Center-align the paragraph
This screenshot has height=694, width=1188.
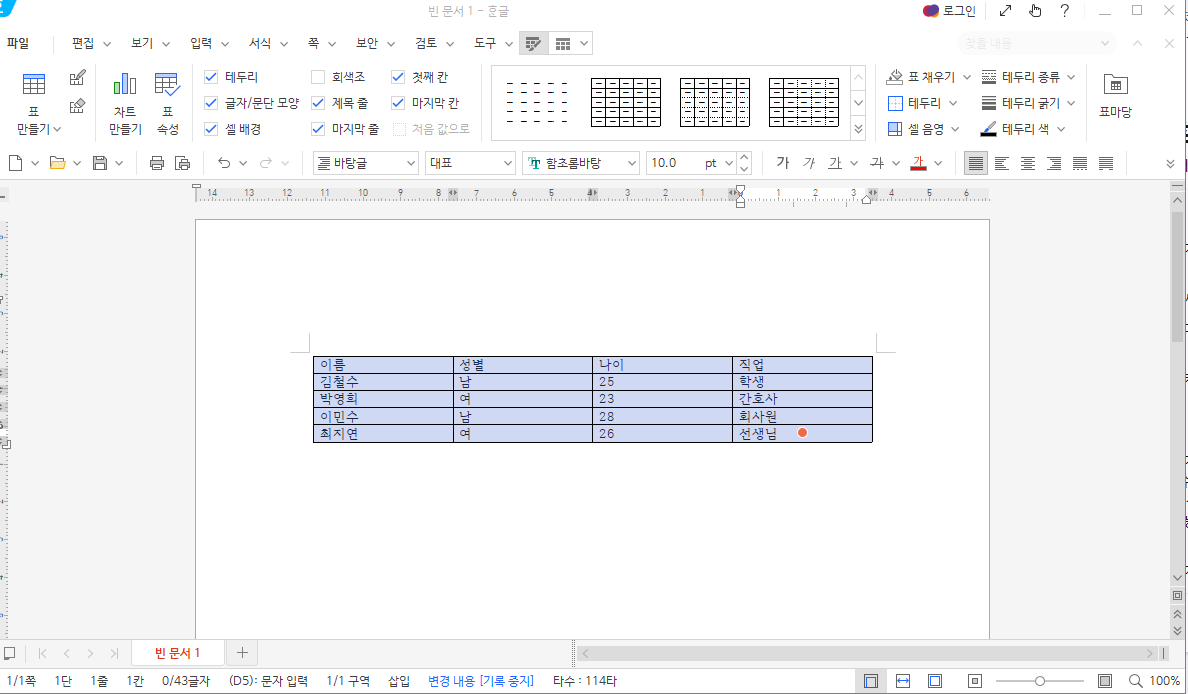pos(1027,163)
